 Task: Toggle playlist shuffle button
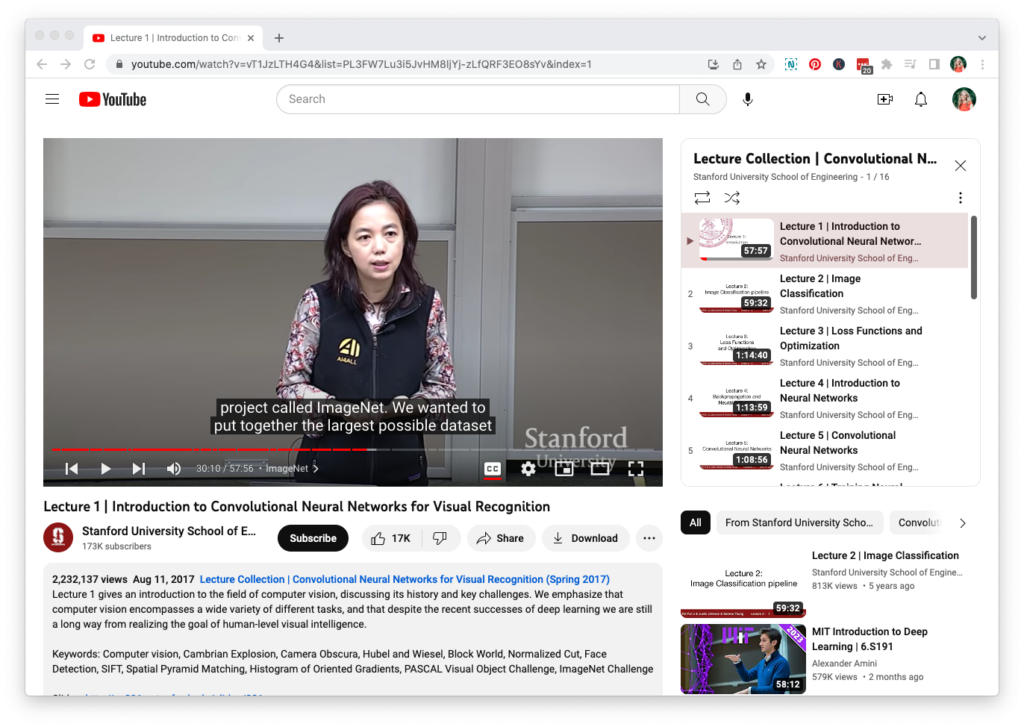732,198
